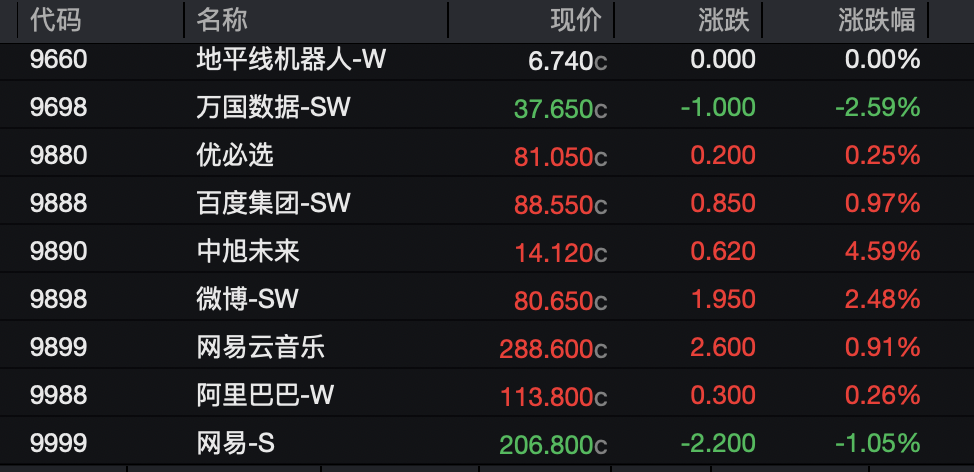Sort by the 涨跌 column header
The width and height of the screenshot is (974, 472).
(724, 20)
